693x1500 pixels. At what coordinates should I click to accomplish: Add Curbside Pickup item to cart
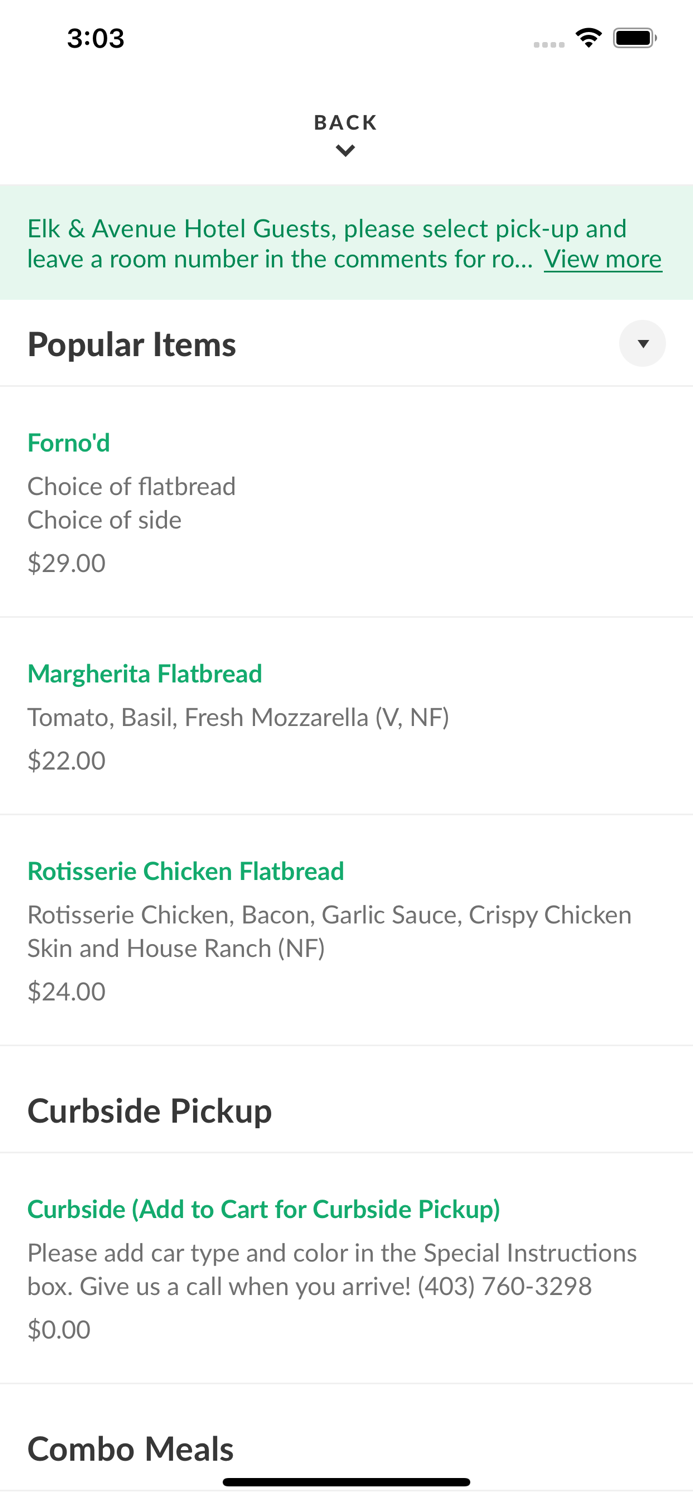click(263, 1209)
